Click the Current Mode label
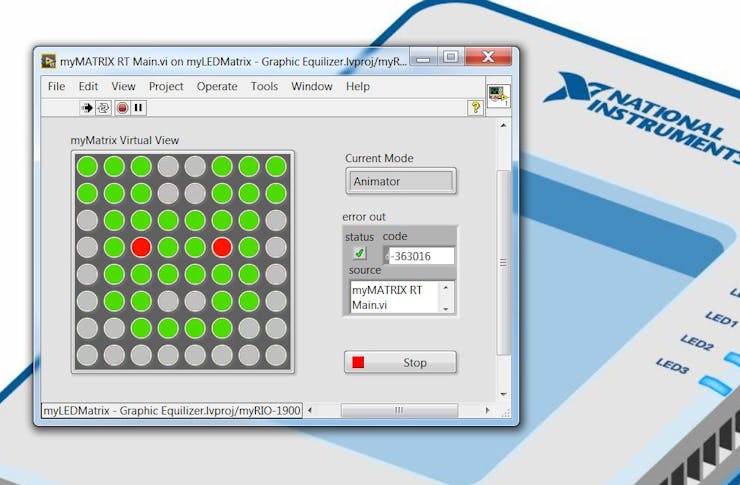This screenshot has width=740, height=485. [x=379, y=159]
